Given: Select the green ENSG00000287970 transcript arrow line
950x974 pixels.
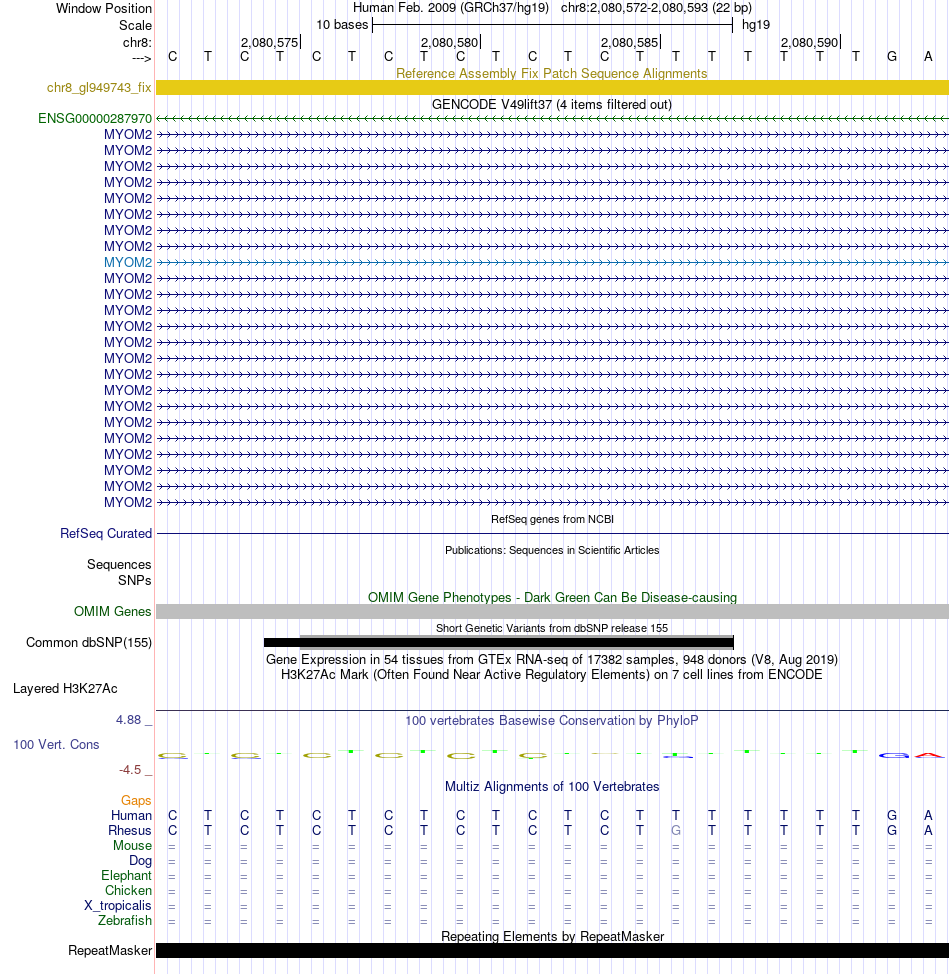Looking at the screenshot, I should point(552,118).
